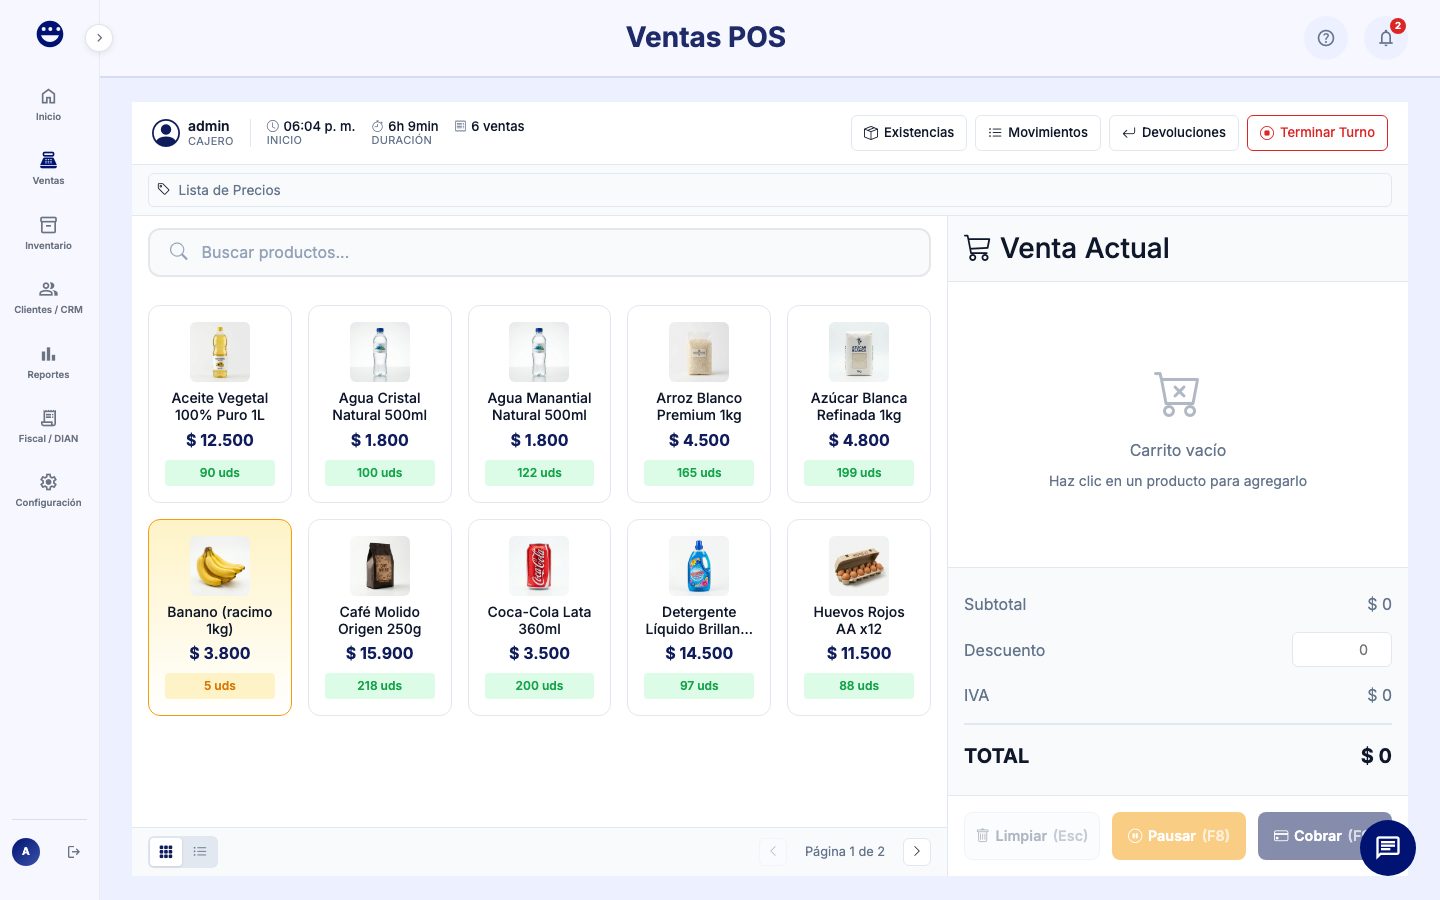
Task: Add Banano racimo 1kg to the cart
Action: [220, 617]
